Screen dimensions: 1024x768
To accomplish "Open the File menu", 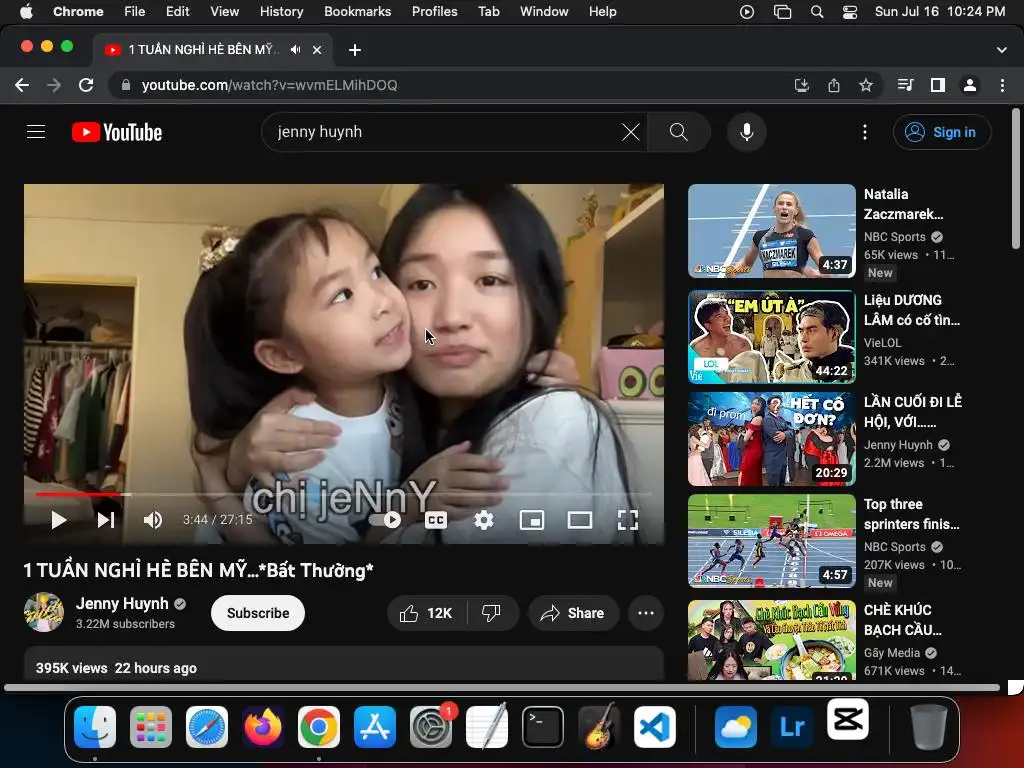I will click(135, 11).
